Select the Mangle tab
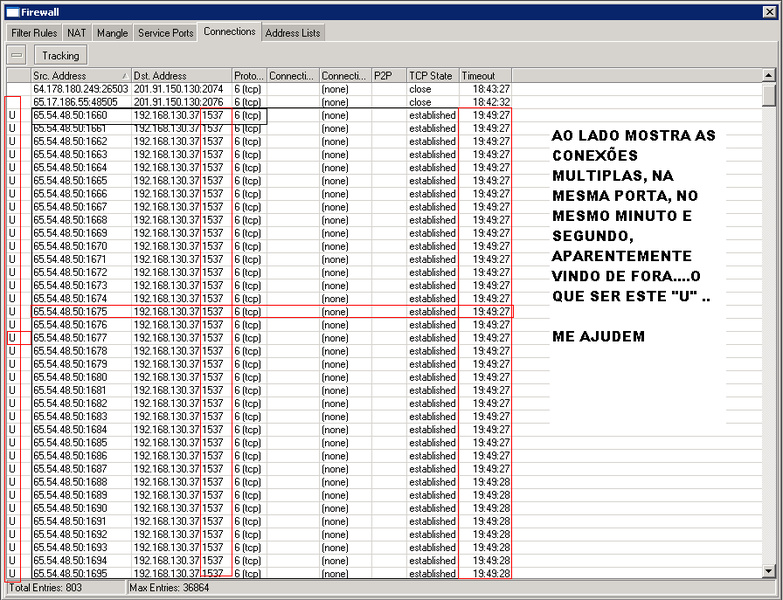 point(112,33)
